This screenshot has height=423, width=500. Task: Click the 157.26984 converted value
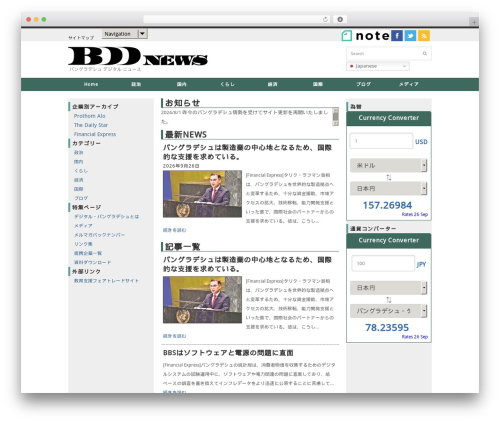tap(387, 205)
